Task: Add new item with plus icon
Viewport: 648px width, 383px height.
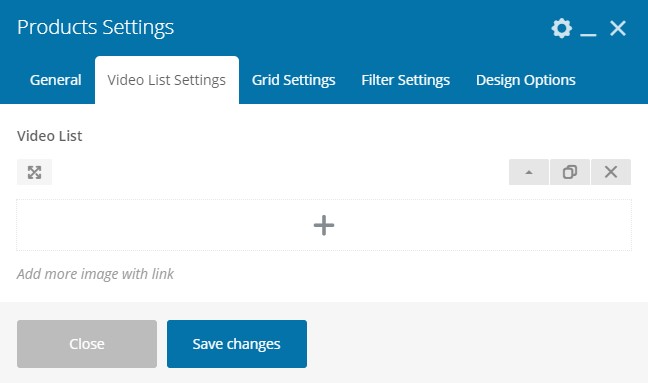Action: click(324, 225)
